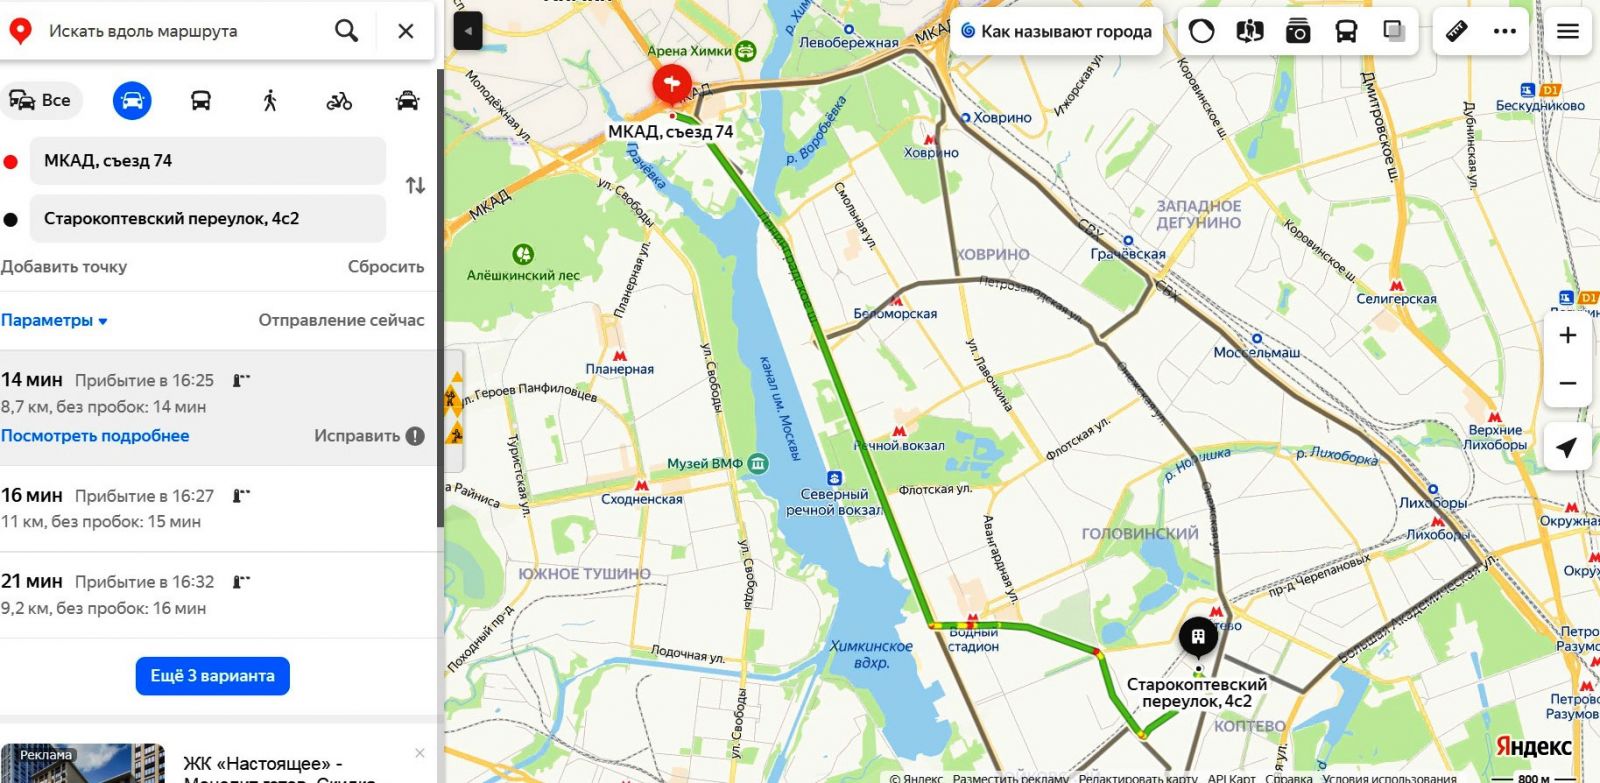
Task: Expand Параметры route options
Action: 54,321
